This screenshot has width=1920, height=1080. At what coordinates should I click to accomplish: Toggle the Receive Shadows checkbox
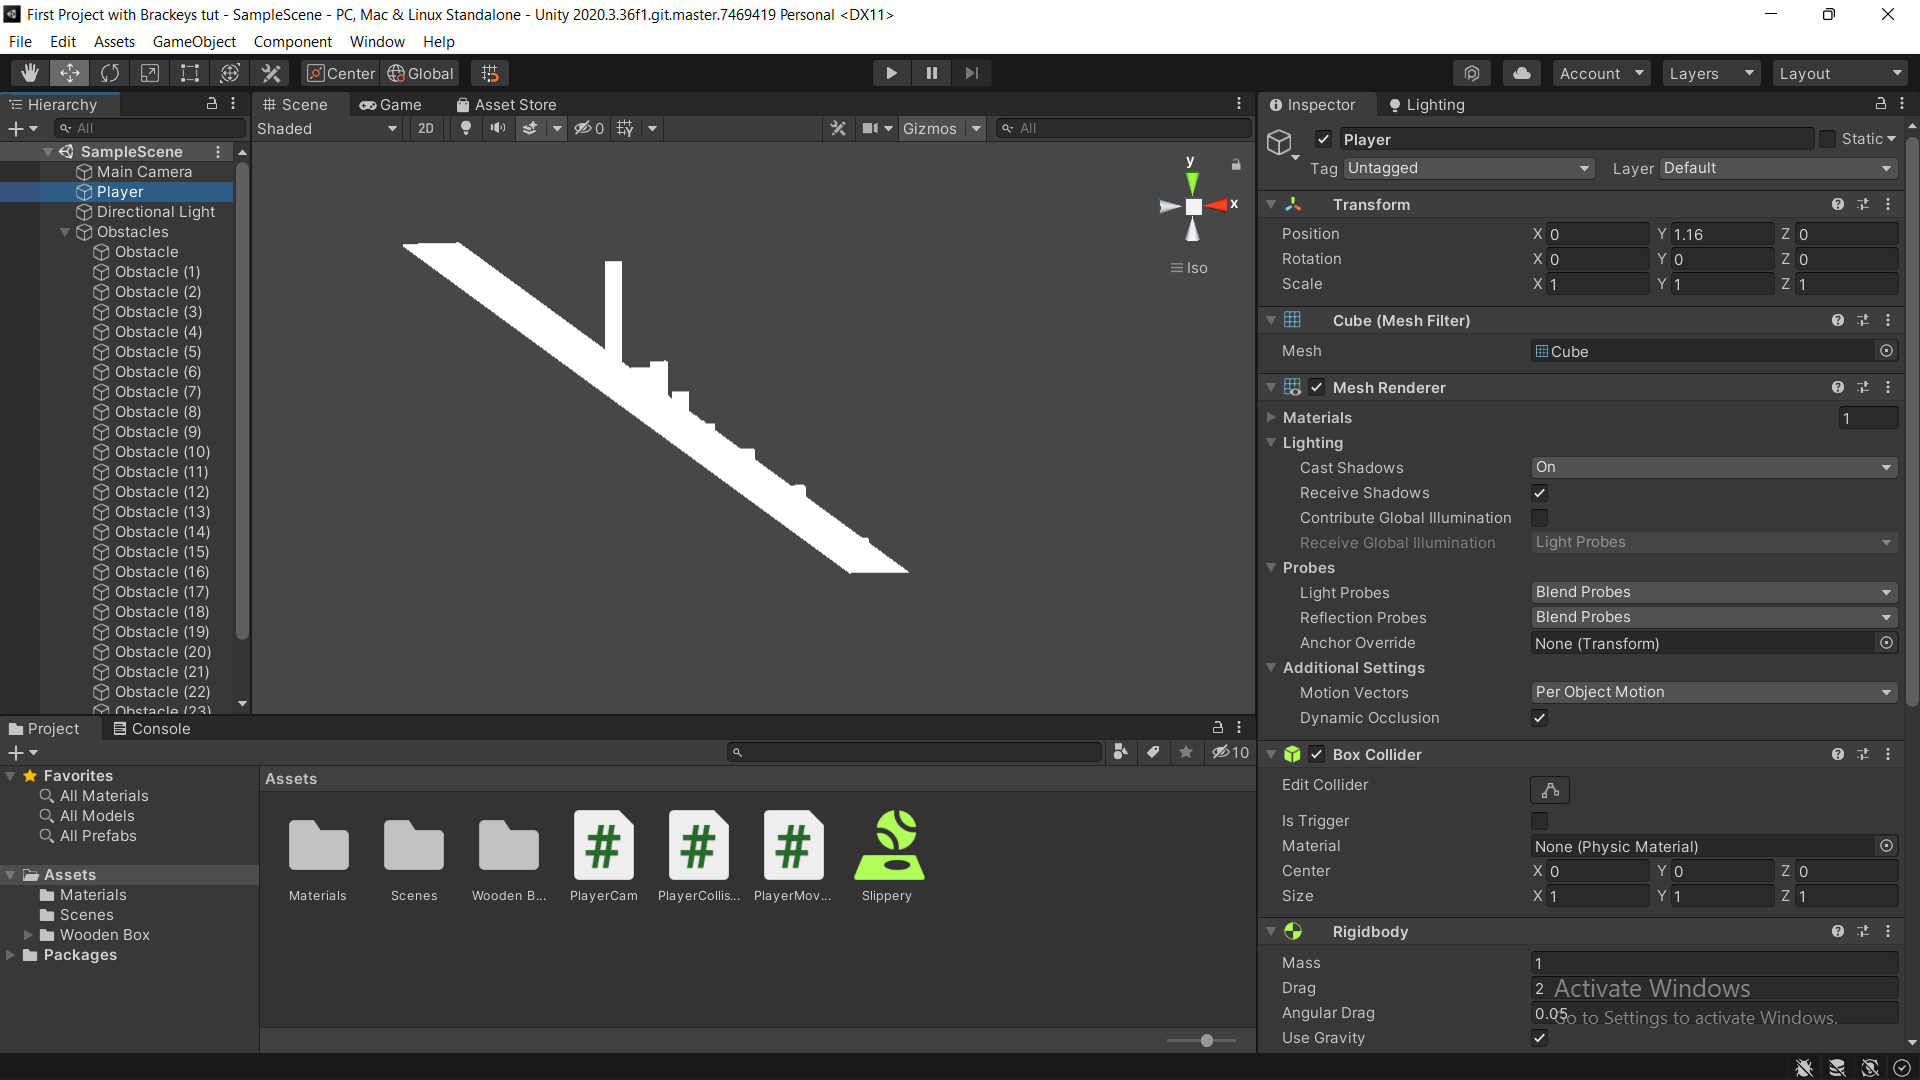pyautogui.click(x=1539, y=493)
